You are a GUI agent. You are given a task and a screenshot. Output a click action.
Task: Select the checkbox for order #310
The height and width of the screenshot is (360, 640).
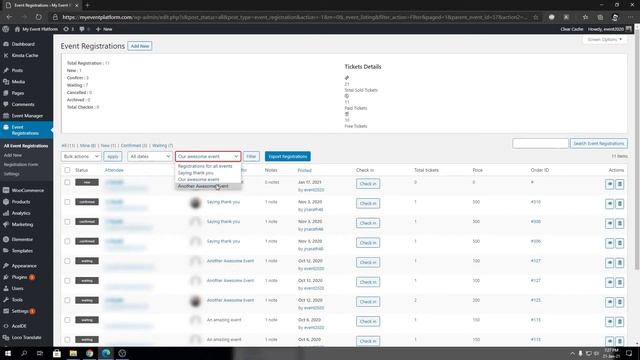(67, 202)
